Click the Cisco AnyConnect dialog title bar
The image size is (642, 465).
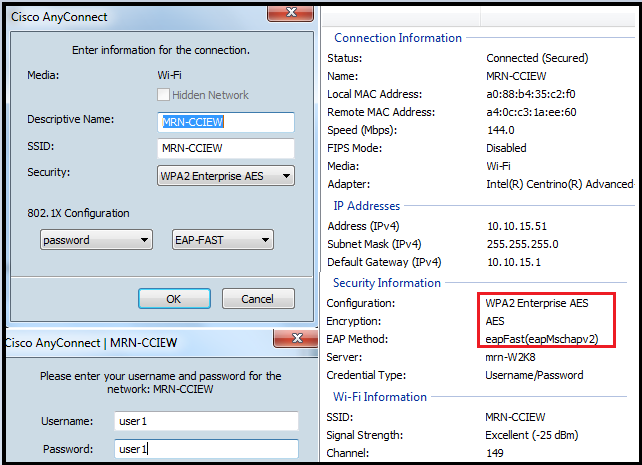click(x=120, y=17)
